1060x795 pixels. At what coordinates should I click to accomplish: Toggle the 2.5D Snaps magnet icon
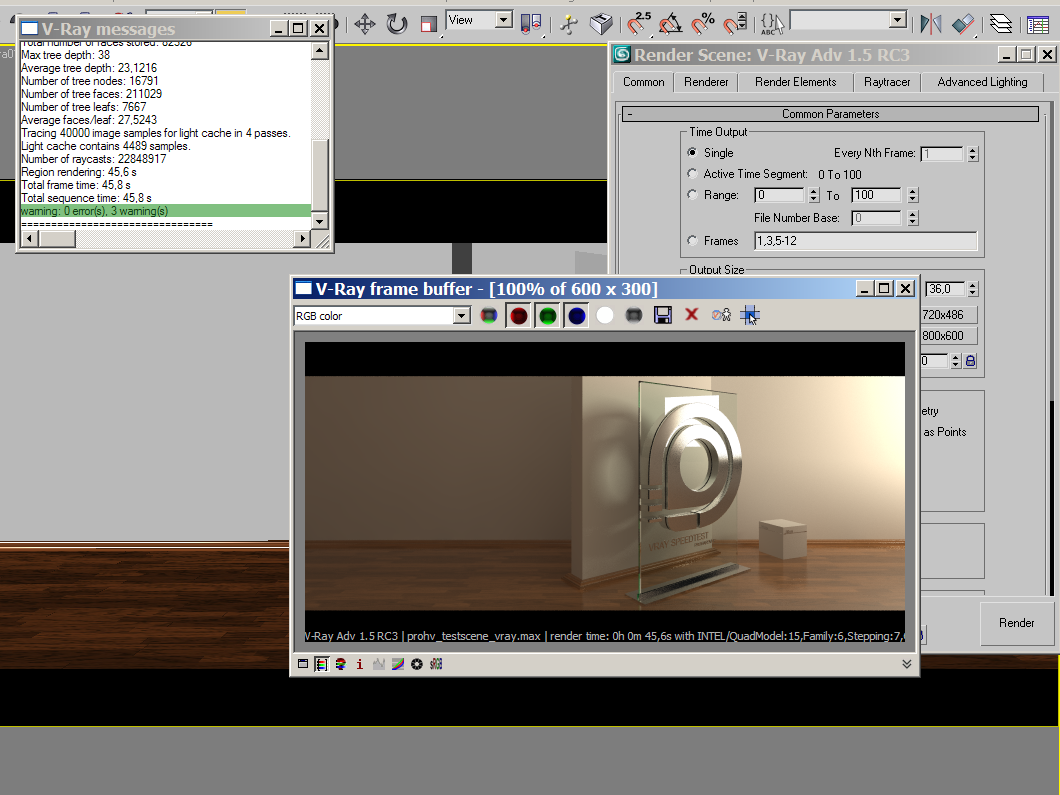[x=638, y=23]
